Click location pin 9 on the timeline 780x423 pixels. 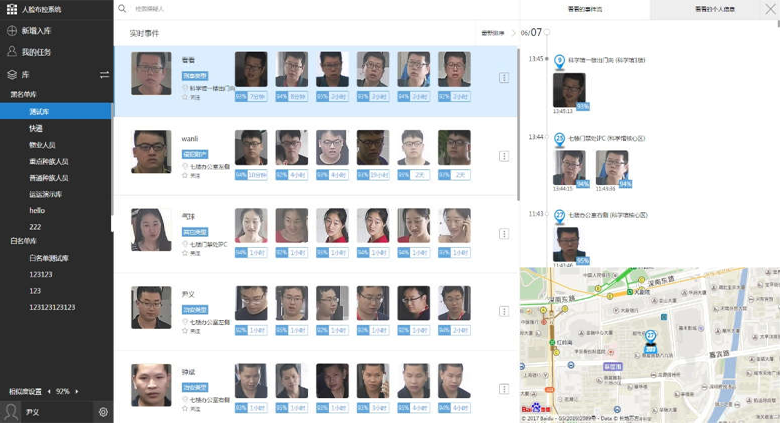(559, 60)
